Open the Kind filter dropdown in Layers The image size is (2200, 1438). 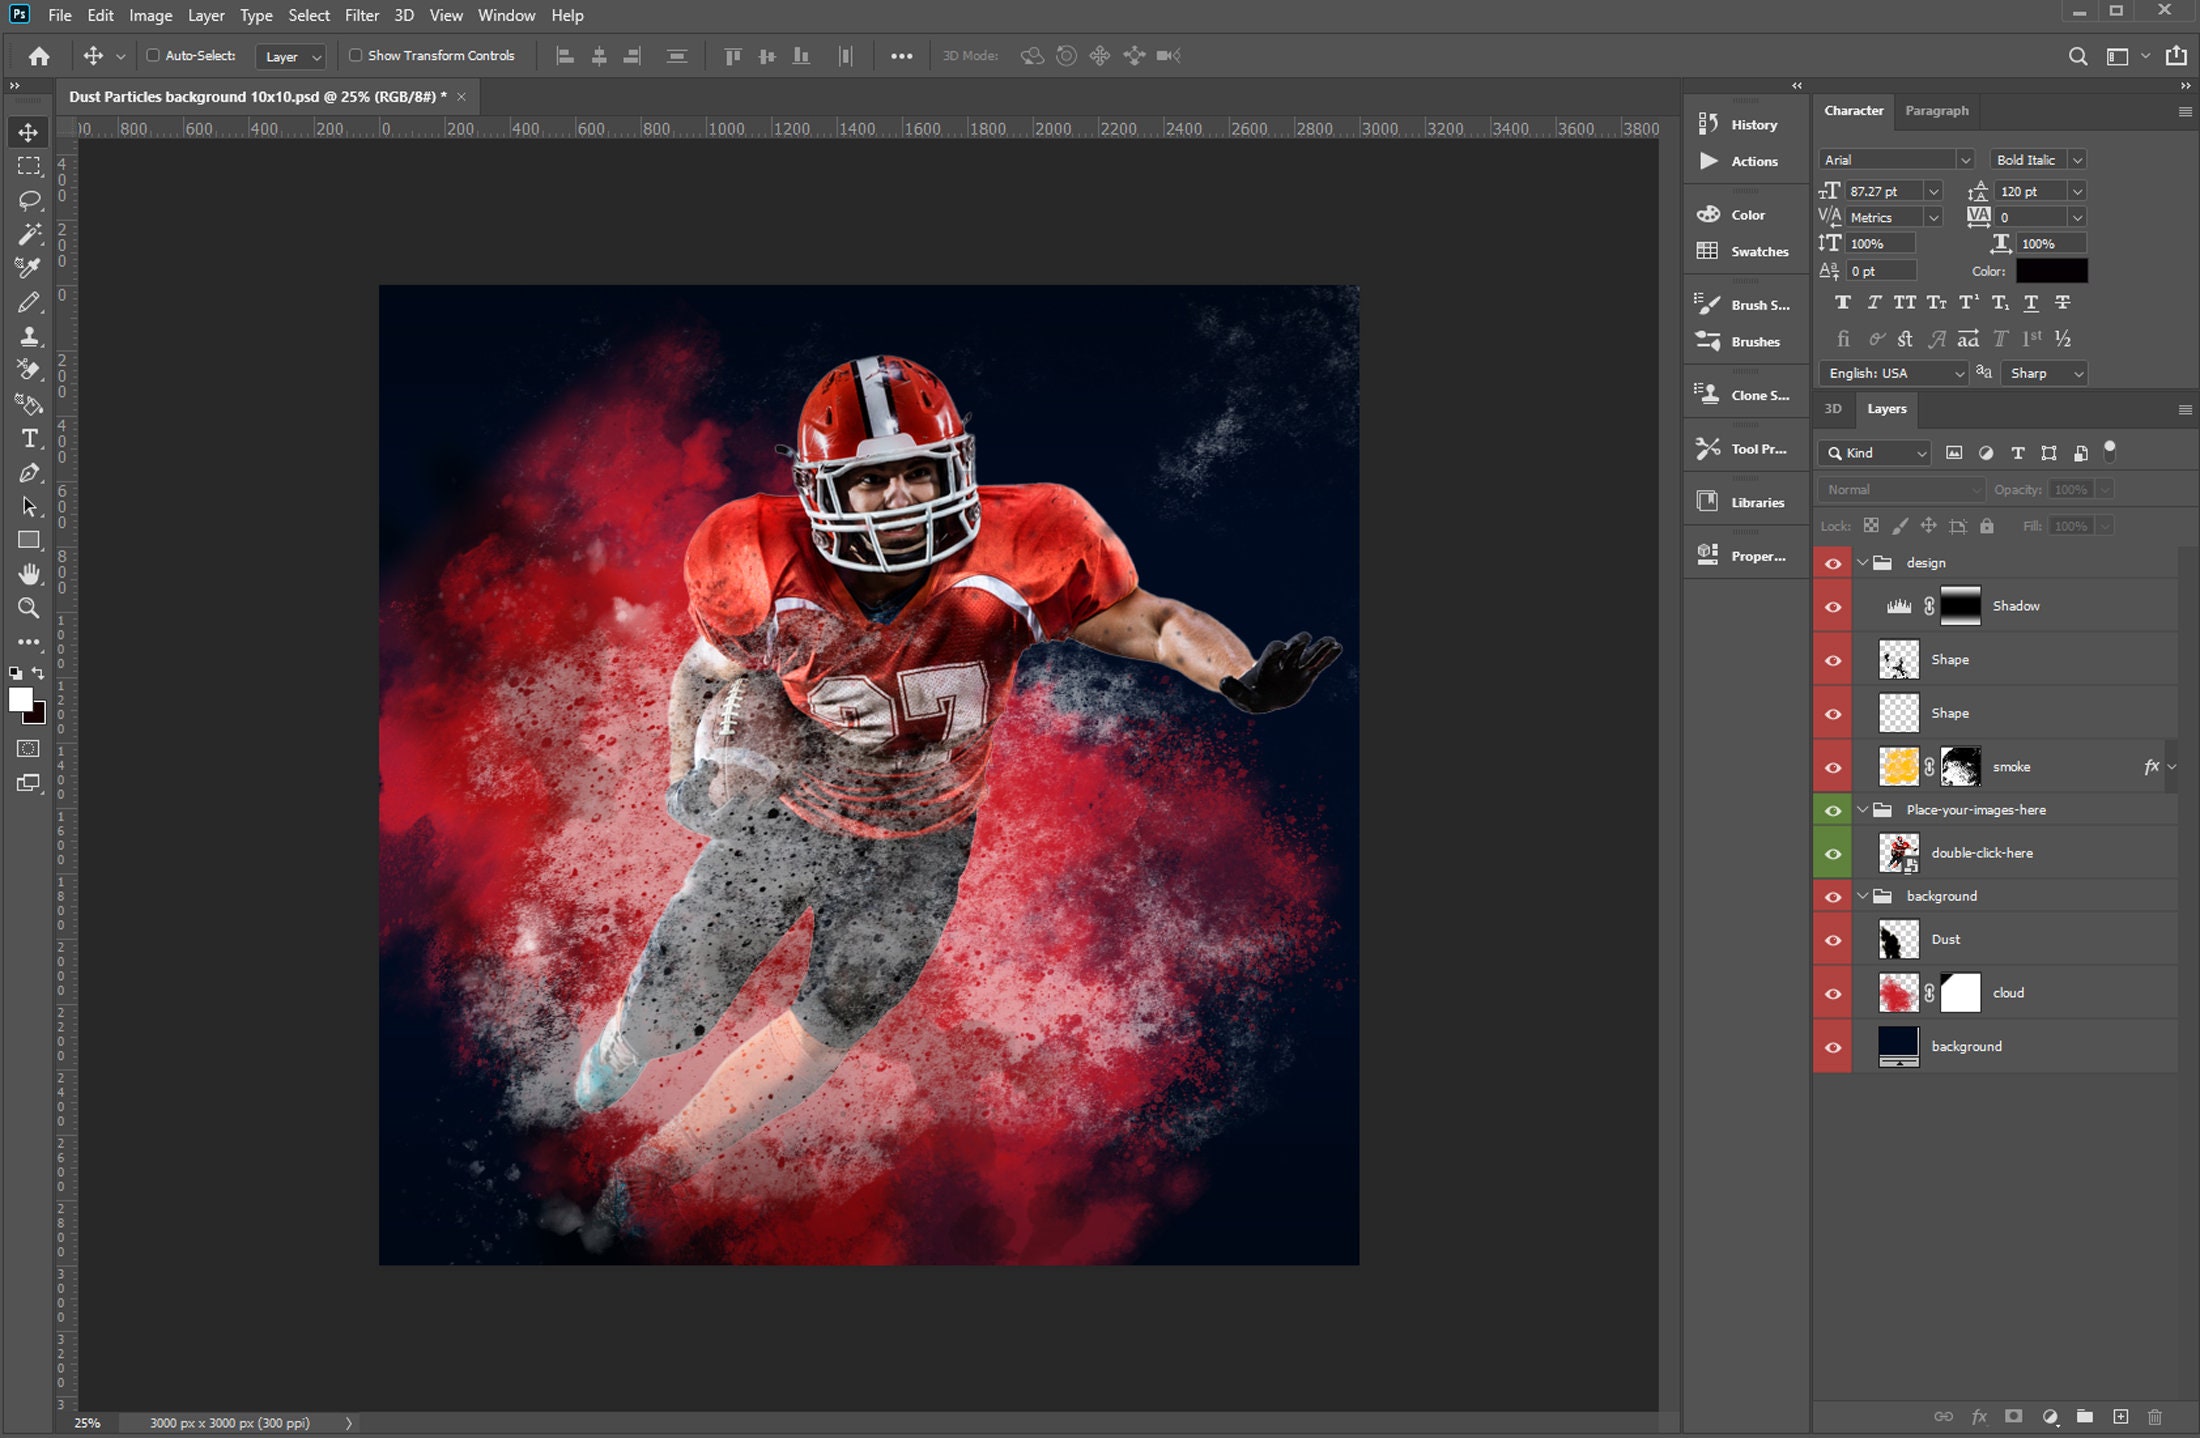1920,453
